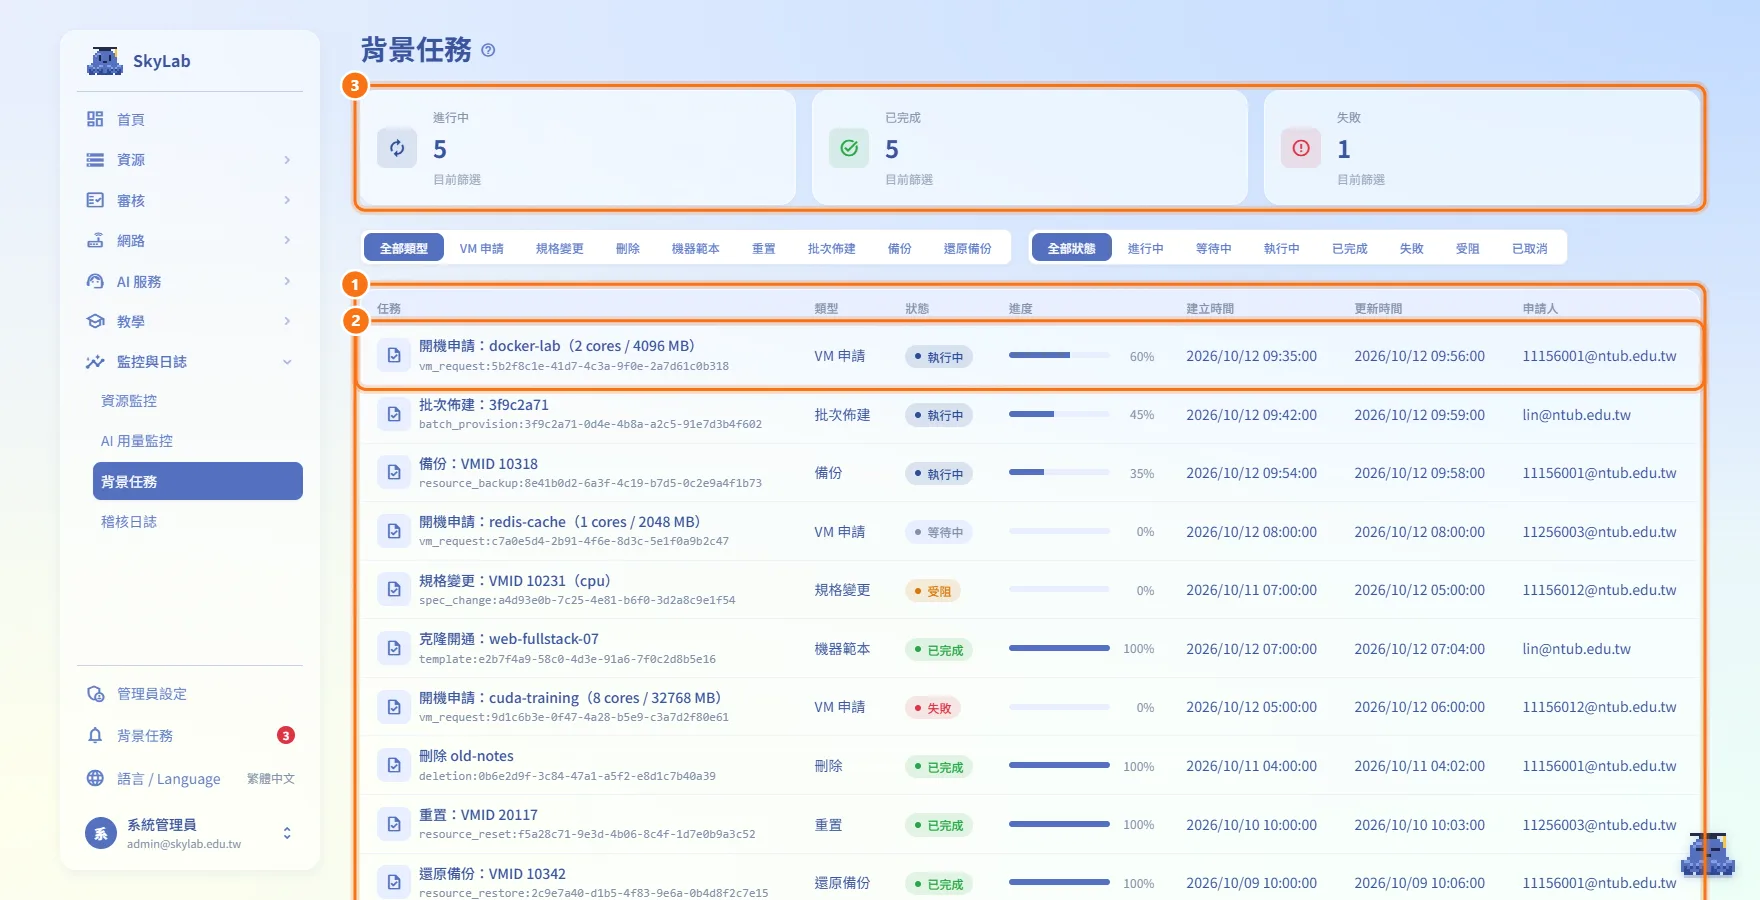This screenshot has height=900, width=1760.
Task: Open the 首頁 home icon in sidebar
Action: 95,119
